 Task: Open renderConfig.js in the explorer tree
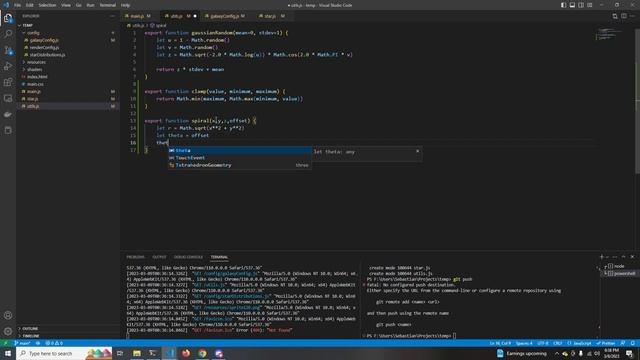click(68, 47)
